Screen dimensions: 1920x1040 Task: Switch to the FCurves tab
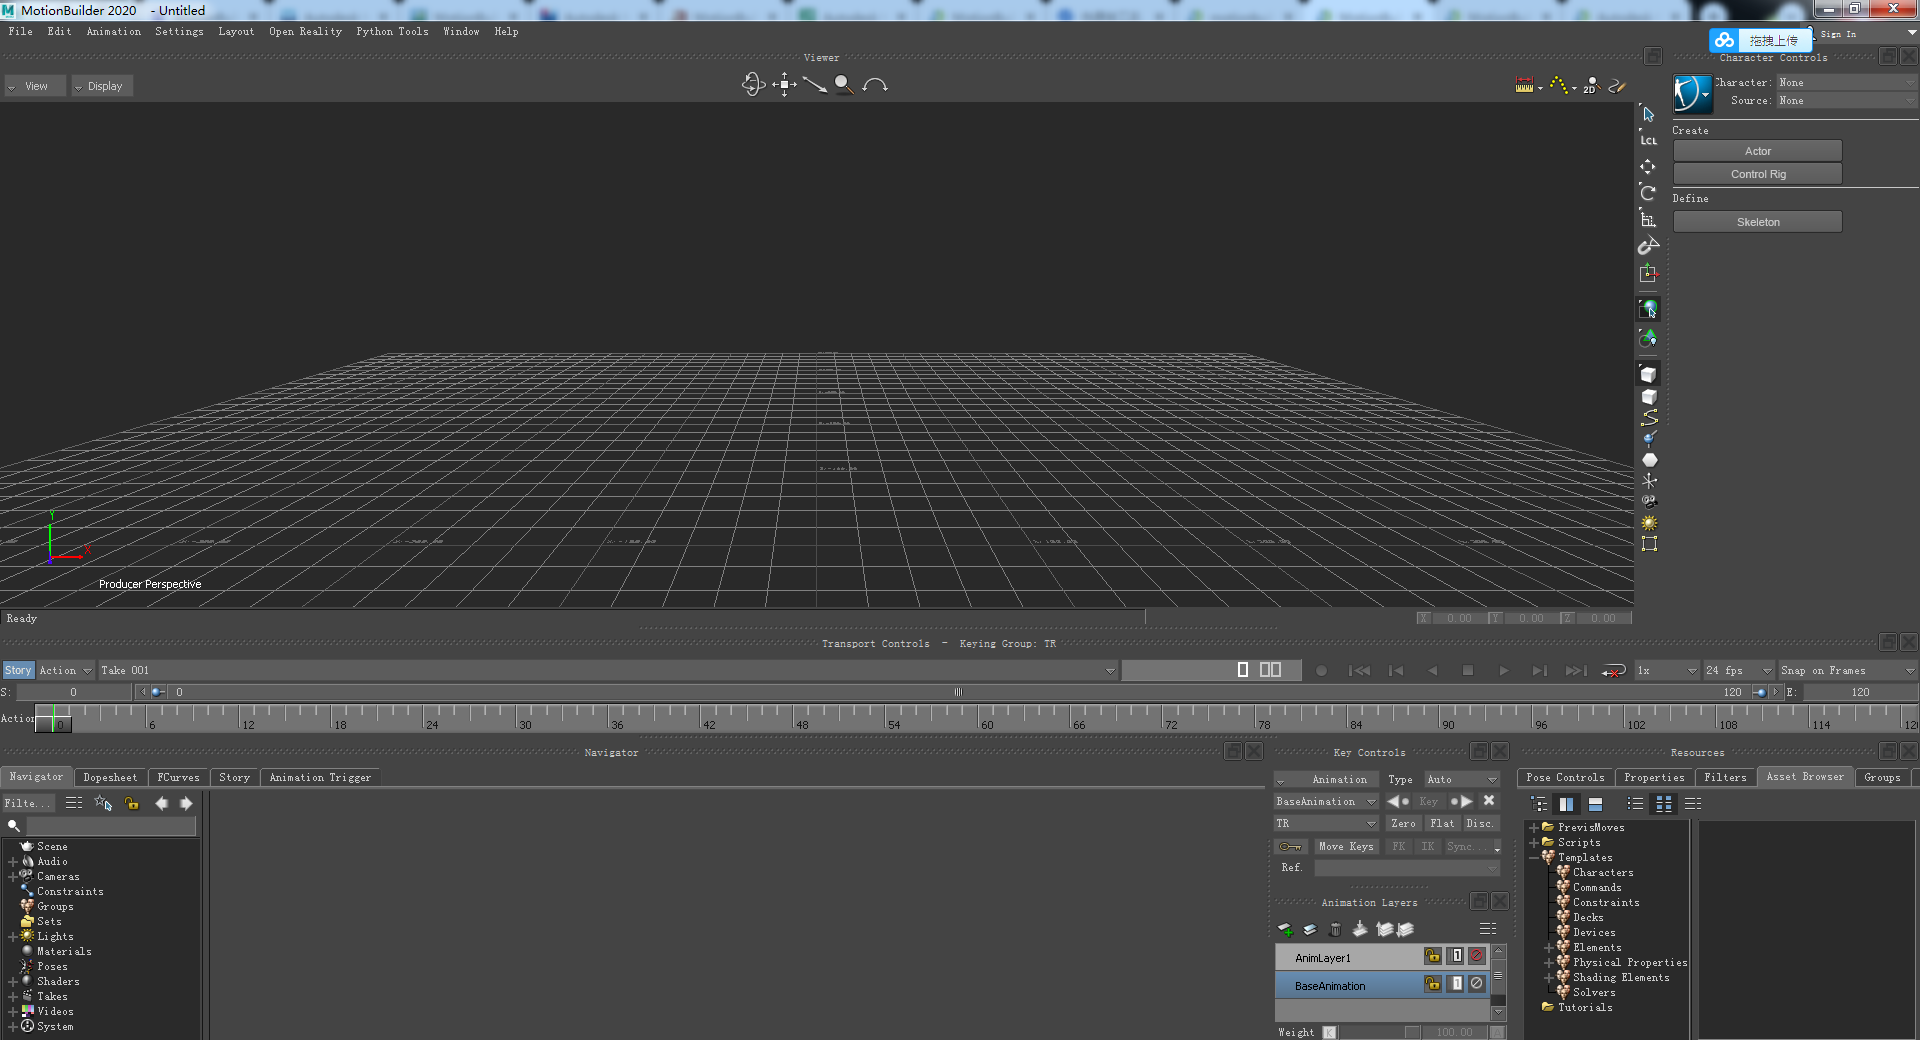(x=178, y=777)
